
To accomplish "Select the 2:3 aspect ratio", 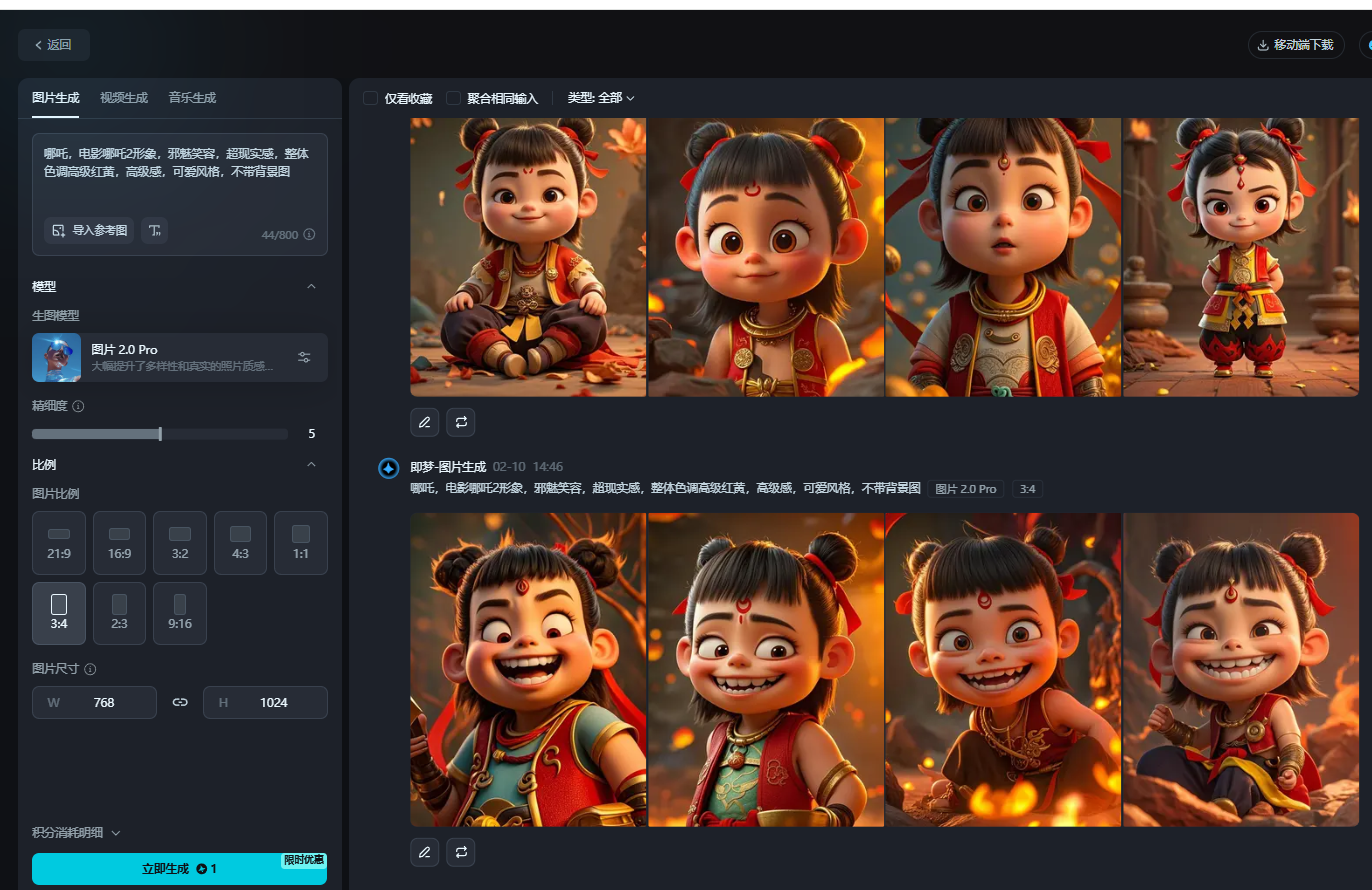I will click(x=120, y=613).
